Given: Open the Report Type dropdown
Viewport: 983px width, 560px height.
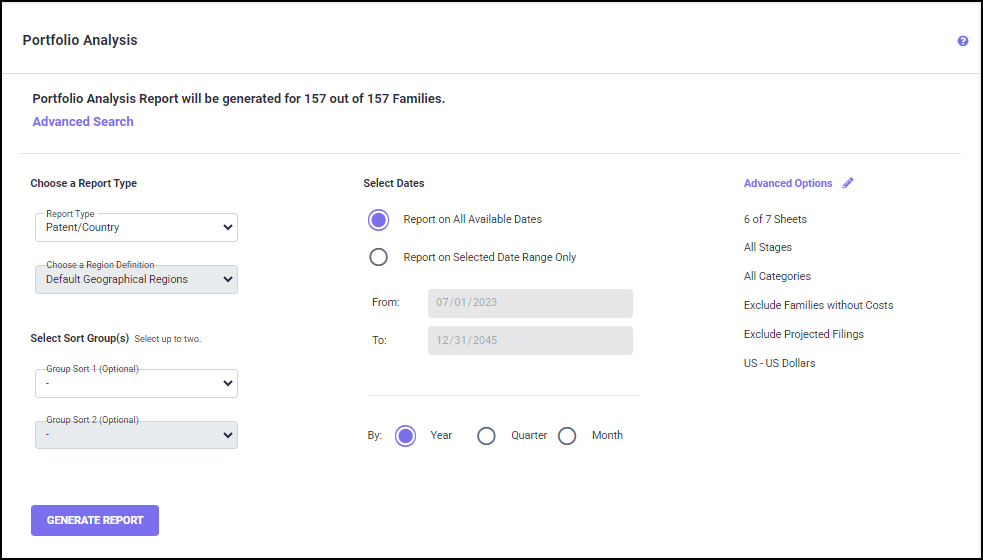Looking at the screenshot, I should [136, 228].
